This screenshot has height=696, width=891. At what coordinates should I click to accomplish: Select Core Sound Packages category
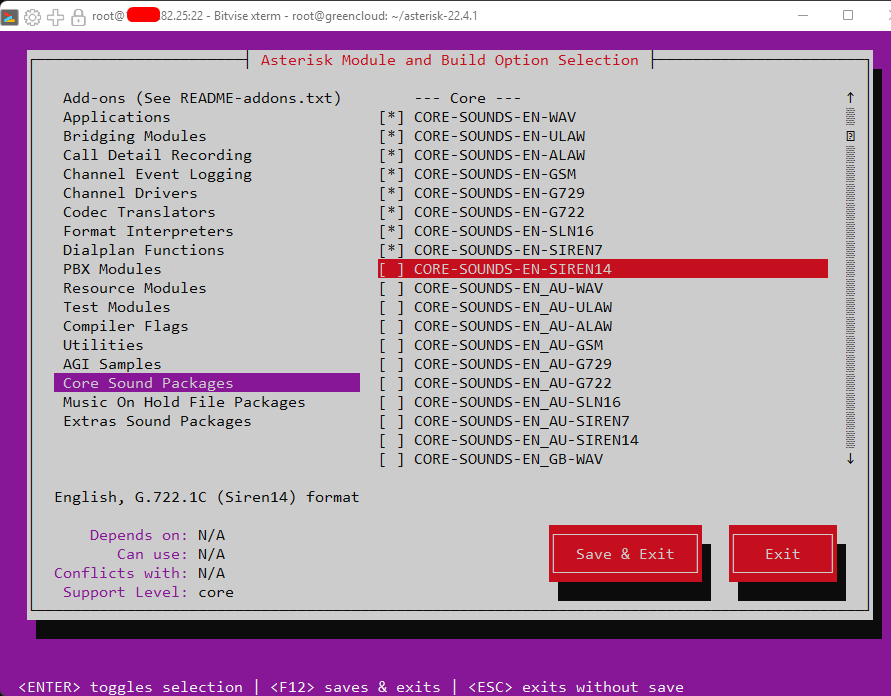[x=207, y=383]
